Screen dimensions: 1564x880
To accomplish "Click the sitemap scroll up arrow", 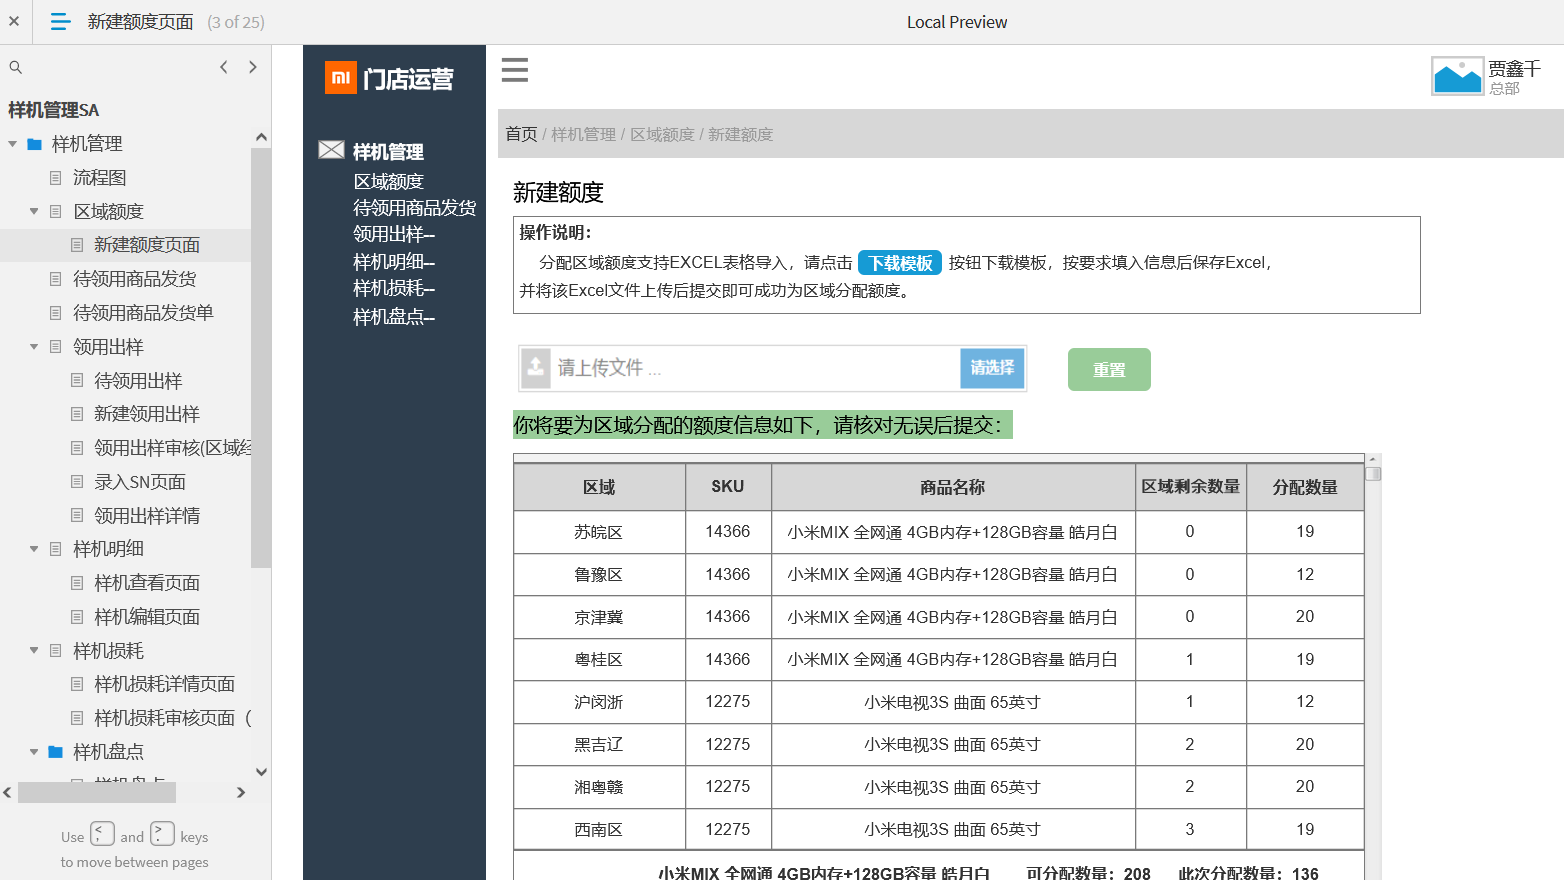I will (261, 137).
